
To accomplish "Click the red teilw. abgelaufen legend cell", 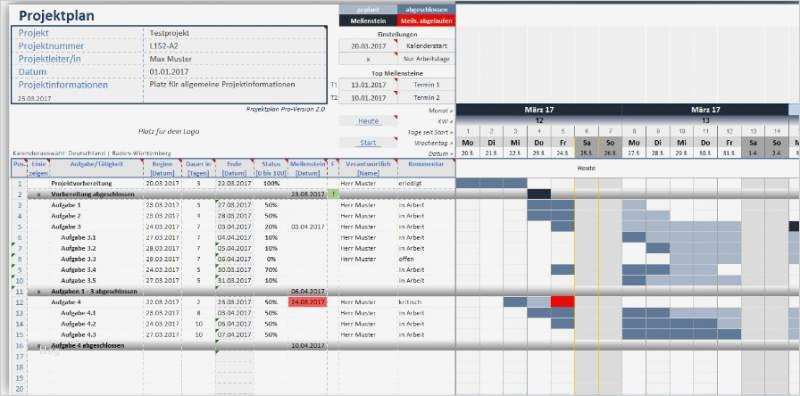I will pyautogui.click(x=426, y=21).
